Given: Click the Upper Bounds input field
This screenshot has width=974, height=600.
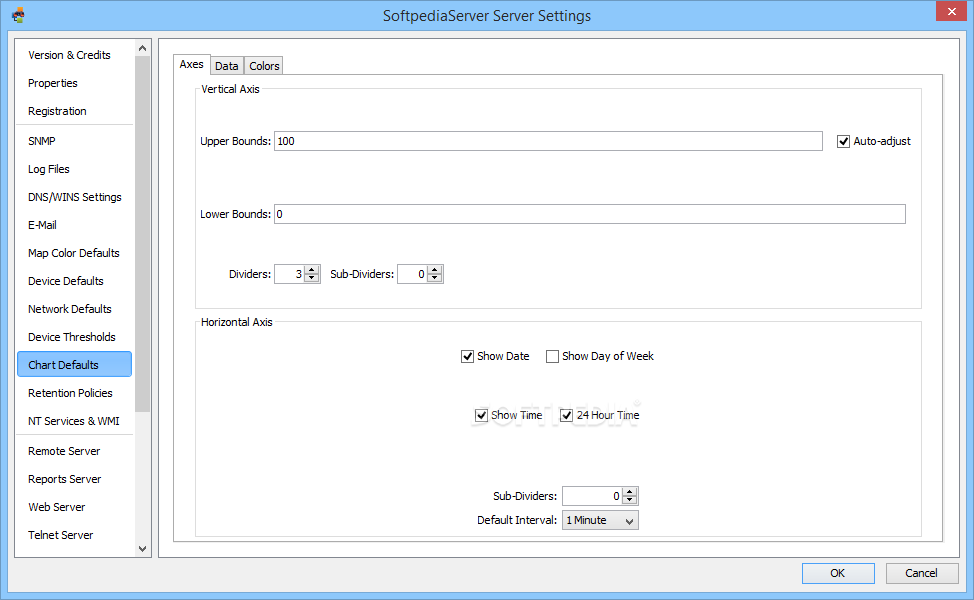Looking at the screenshot, I should (x=548, y=141).
